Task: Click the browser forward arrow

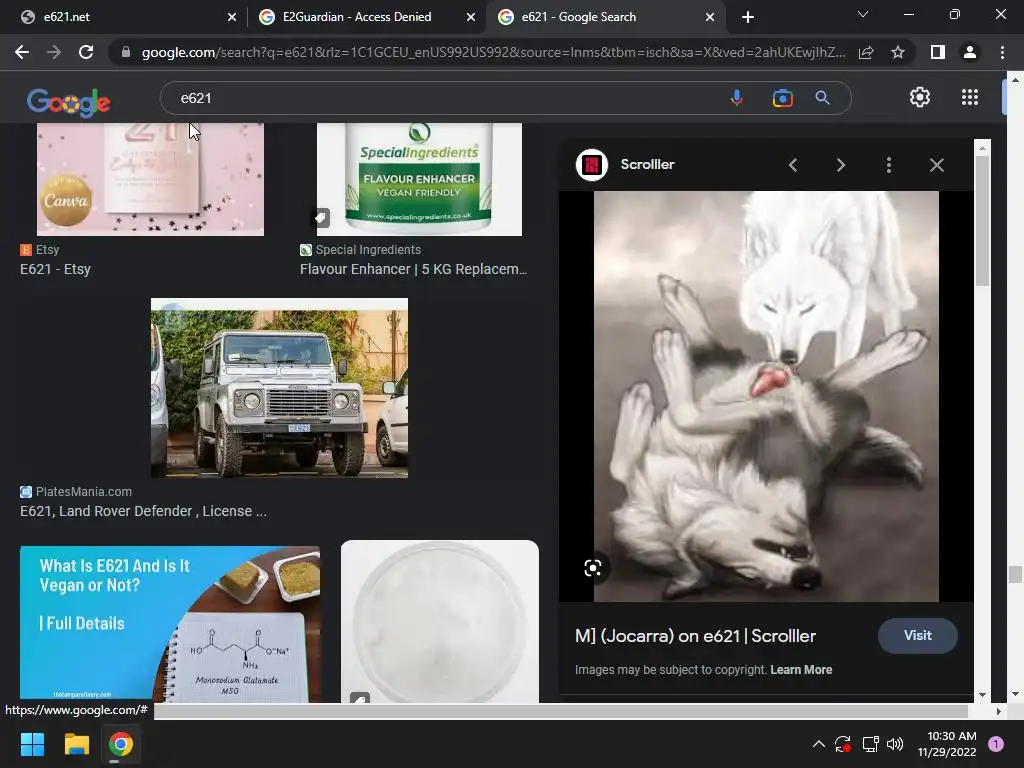Action: coord(54,52)
